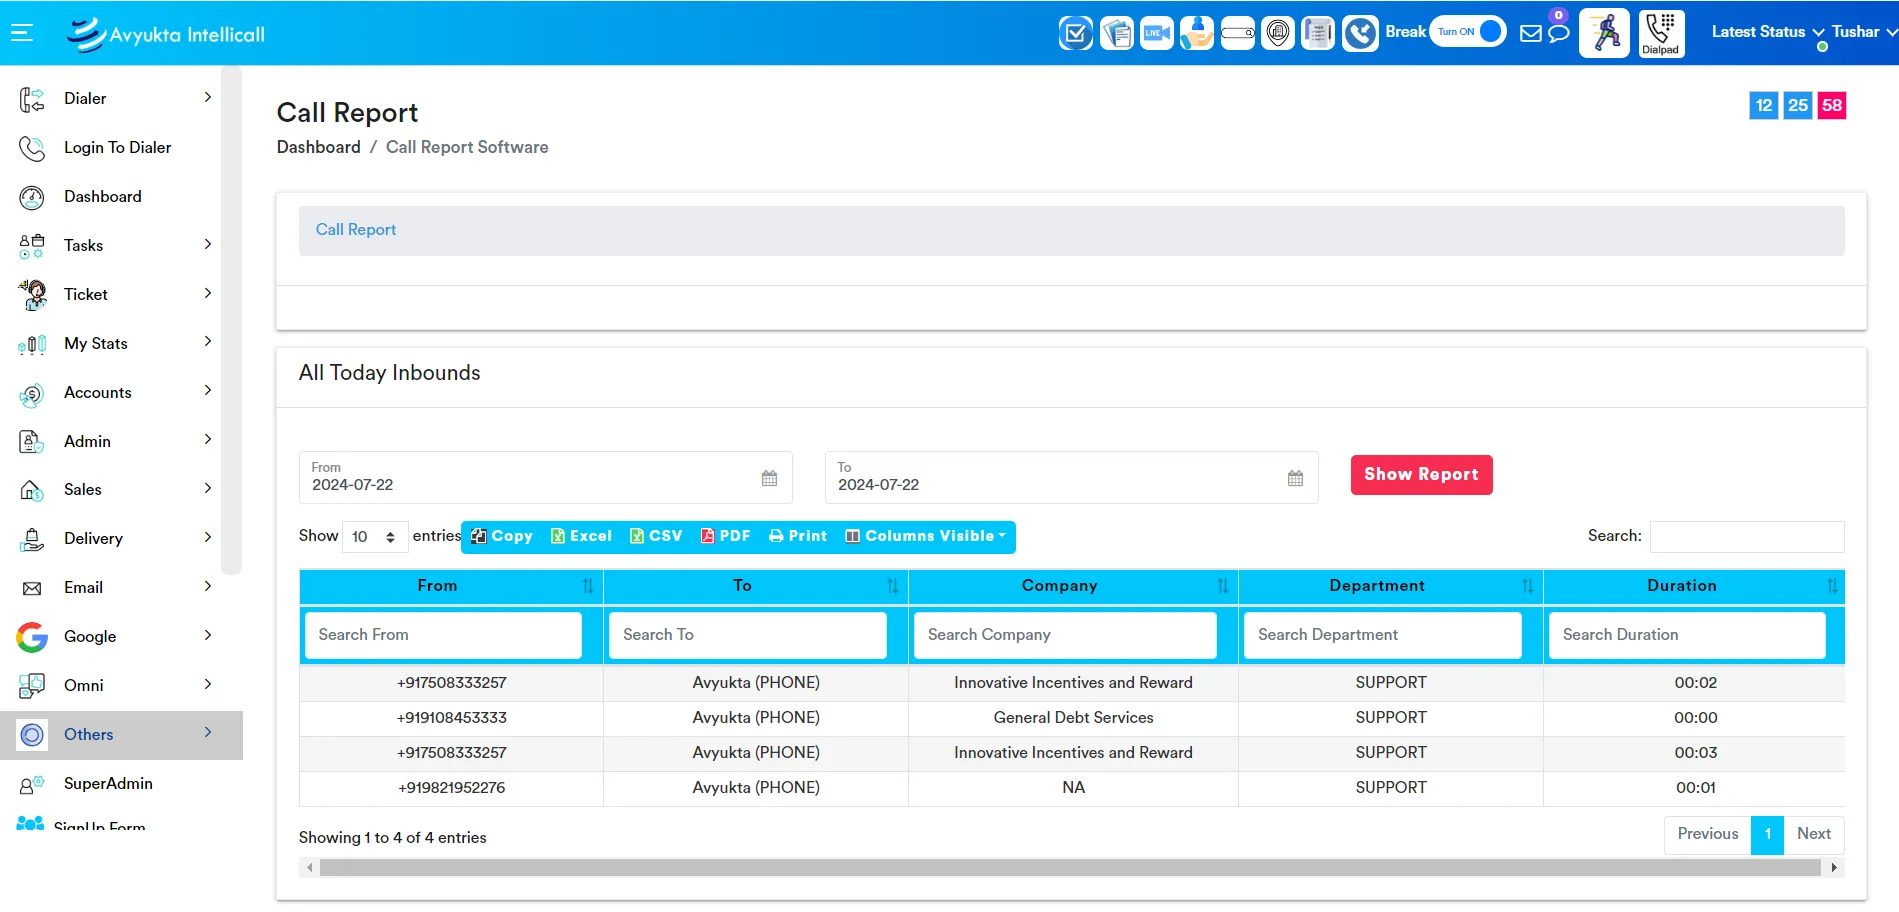Open the mail envelope icon in header
The image size is (1899, 912).
[1530, 33]
